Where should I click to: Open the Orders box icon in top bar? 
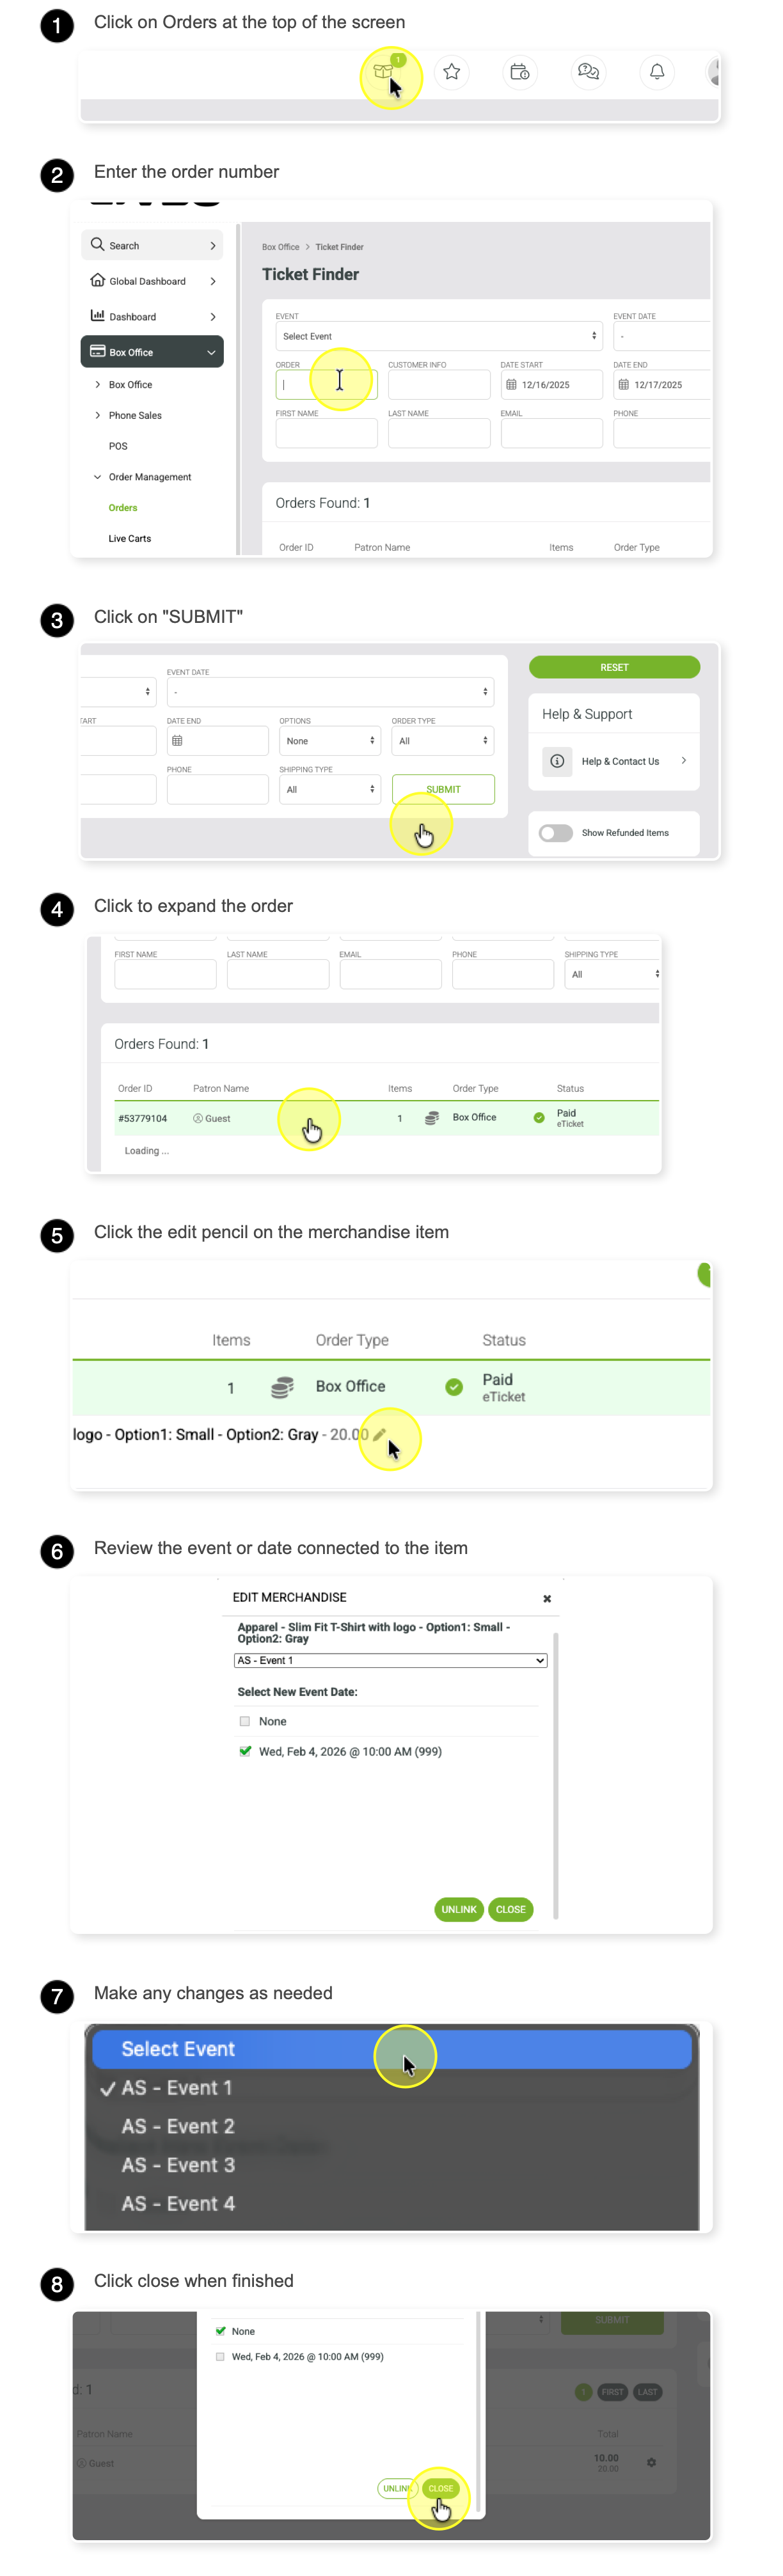(383, 72)
